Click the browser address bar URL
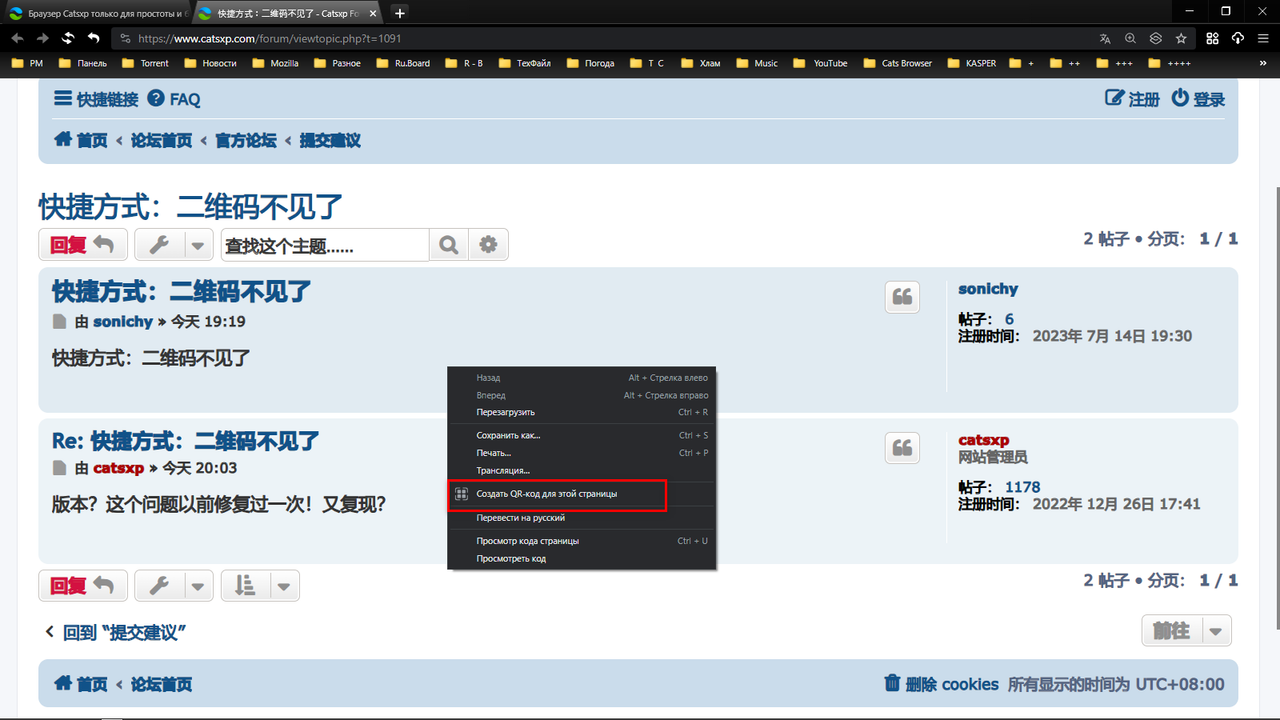This screenshot has height=720, width=1280. coord(270,38)
